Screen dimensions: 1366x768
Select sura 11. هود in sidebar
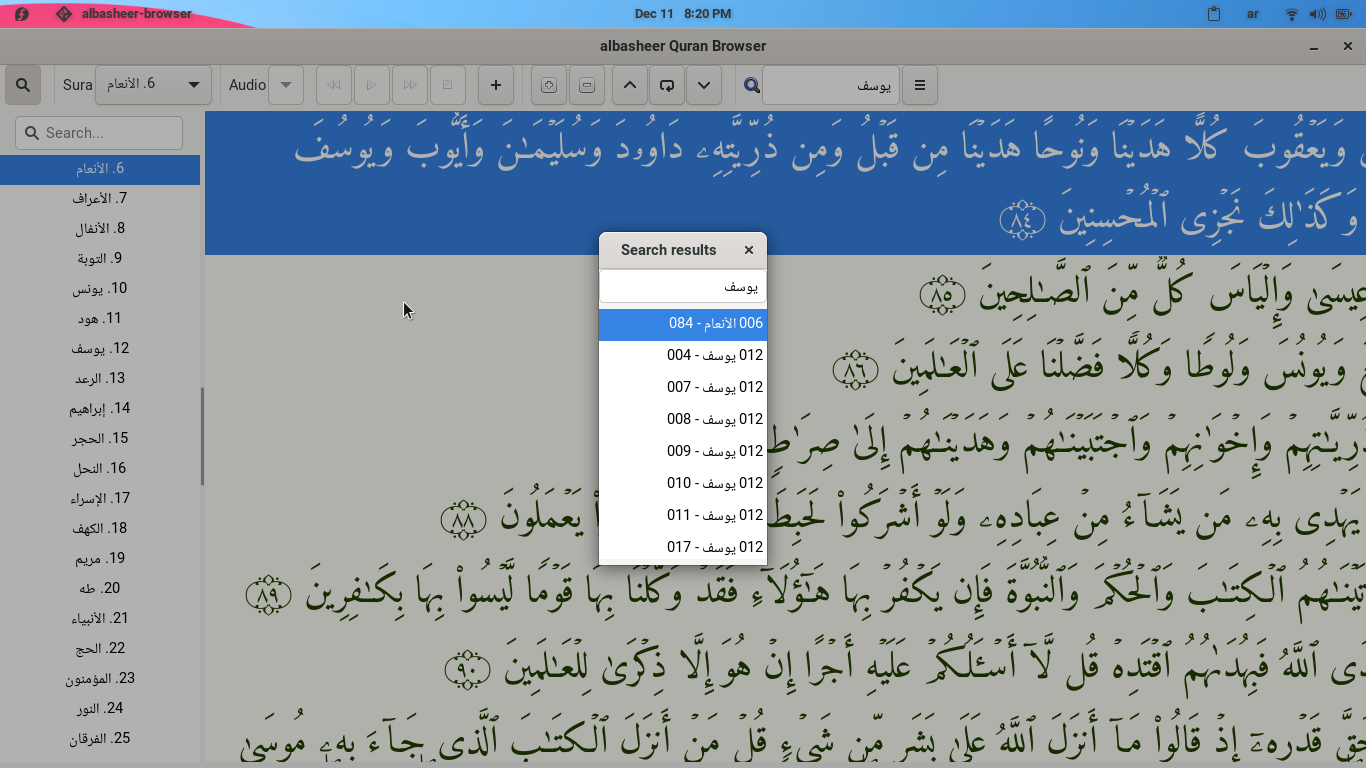(100, 318)
